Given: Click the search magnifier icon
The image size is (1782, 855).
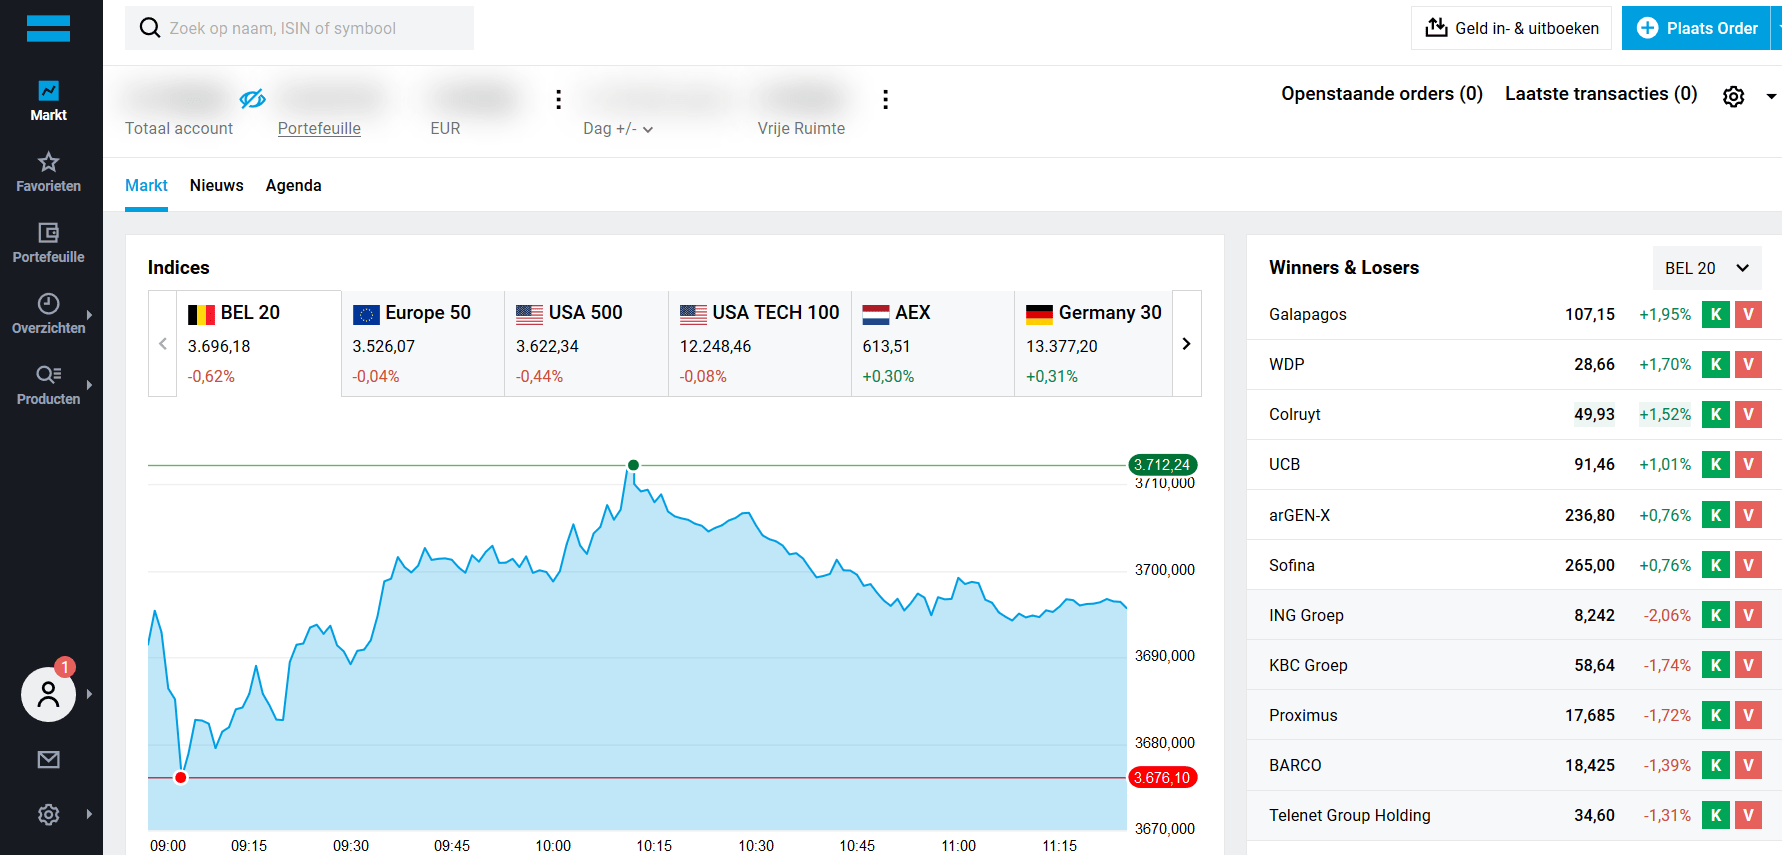Looking at the screenshot, I should pyautogui.click(x=150, y=28).
